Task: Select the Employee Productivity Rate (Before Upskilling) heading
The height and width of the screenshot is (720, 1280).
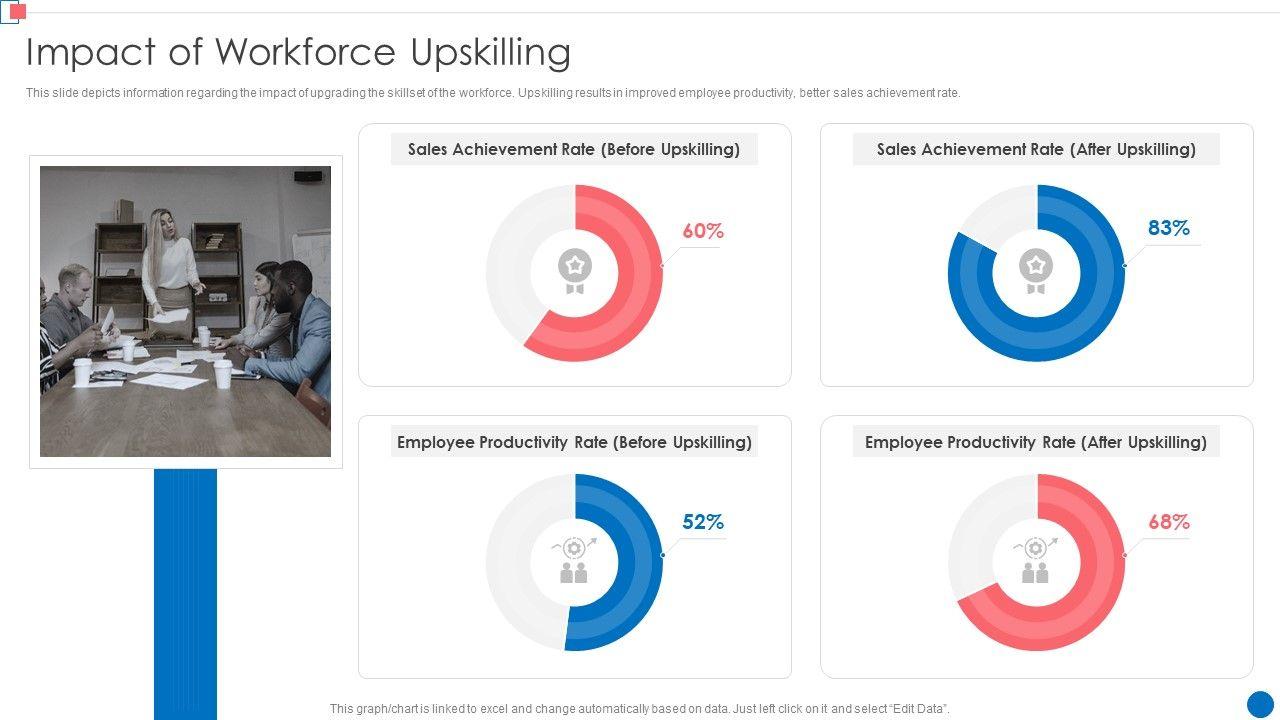Action: pos(574,442)
